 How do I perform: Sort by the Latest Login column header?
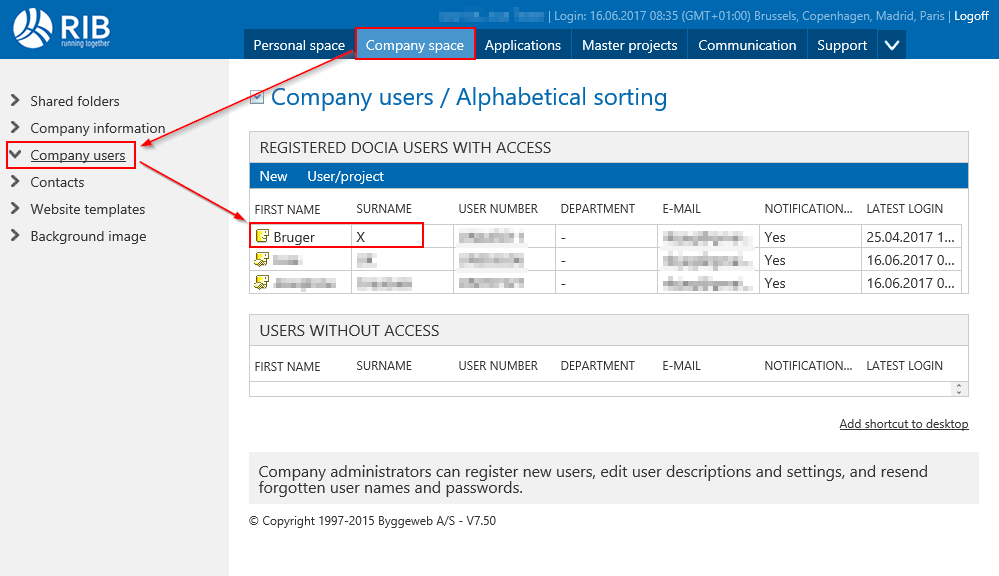click(904, 209)
